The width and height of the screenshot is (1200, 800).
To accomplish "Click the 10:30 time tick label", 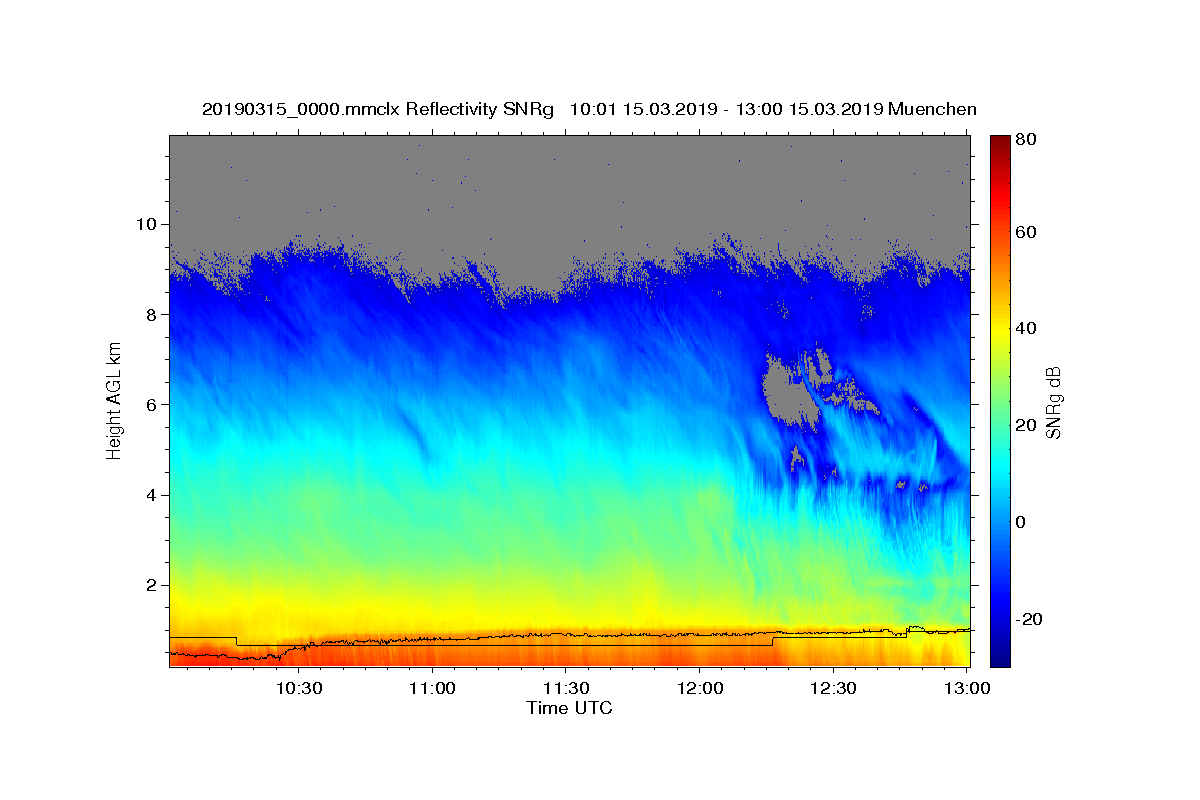I will pos(298,688).
